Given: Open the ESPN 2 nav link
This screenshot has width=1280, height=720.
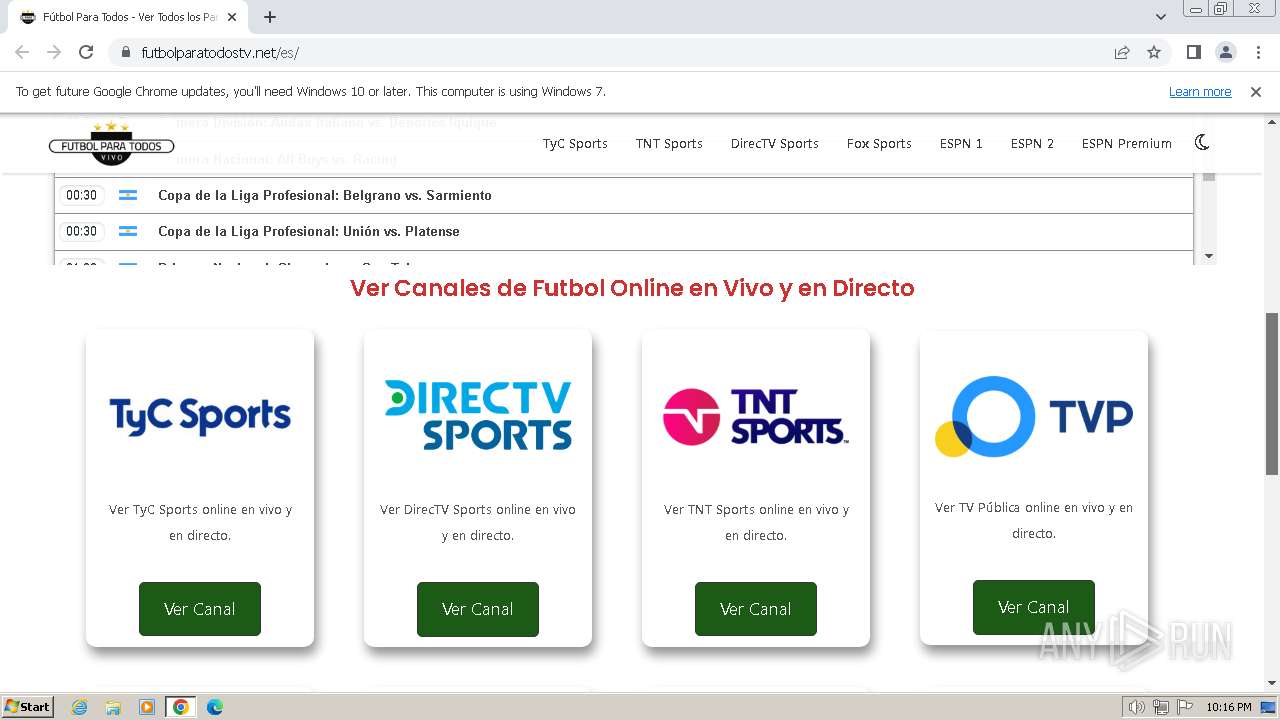Looking at the screenshot, I should (x=1032, y=144).
